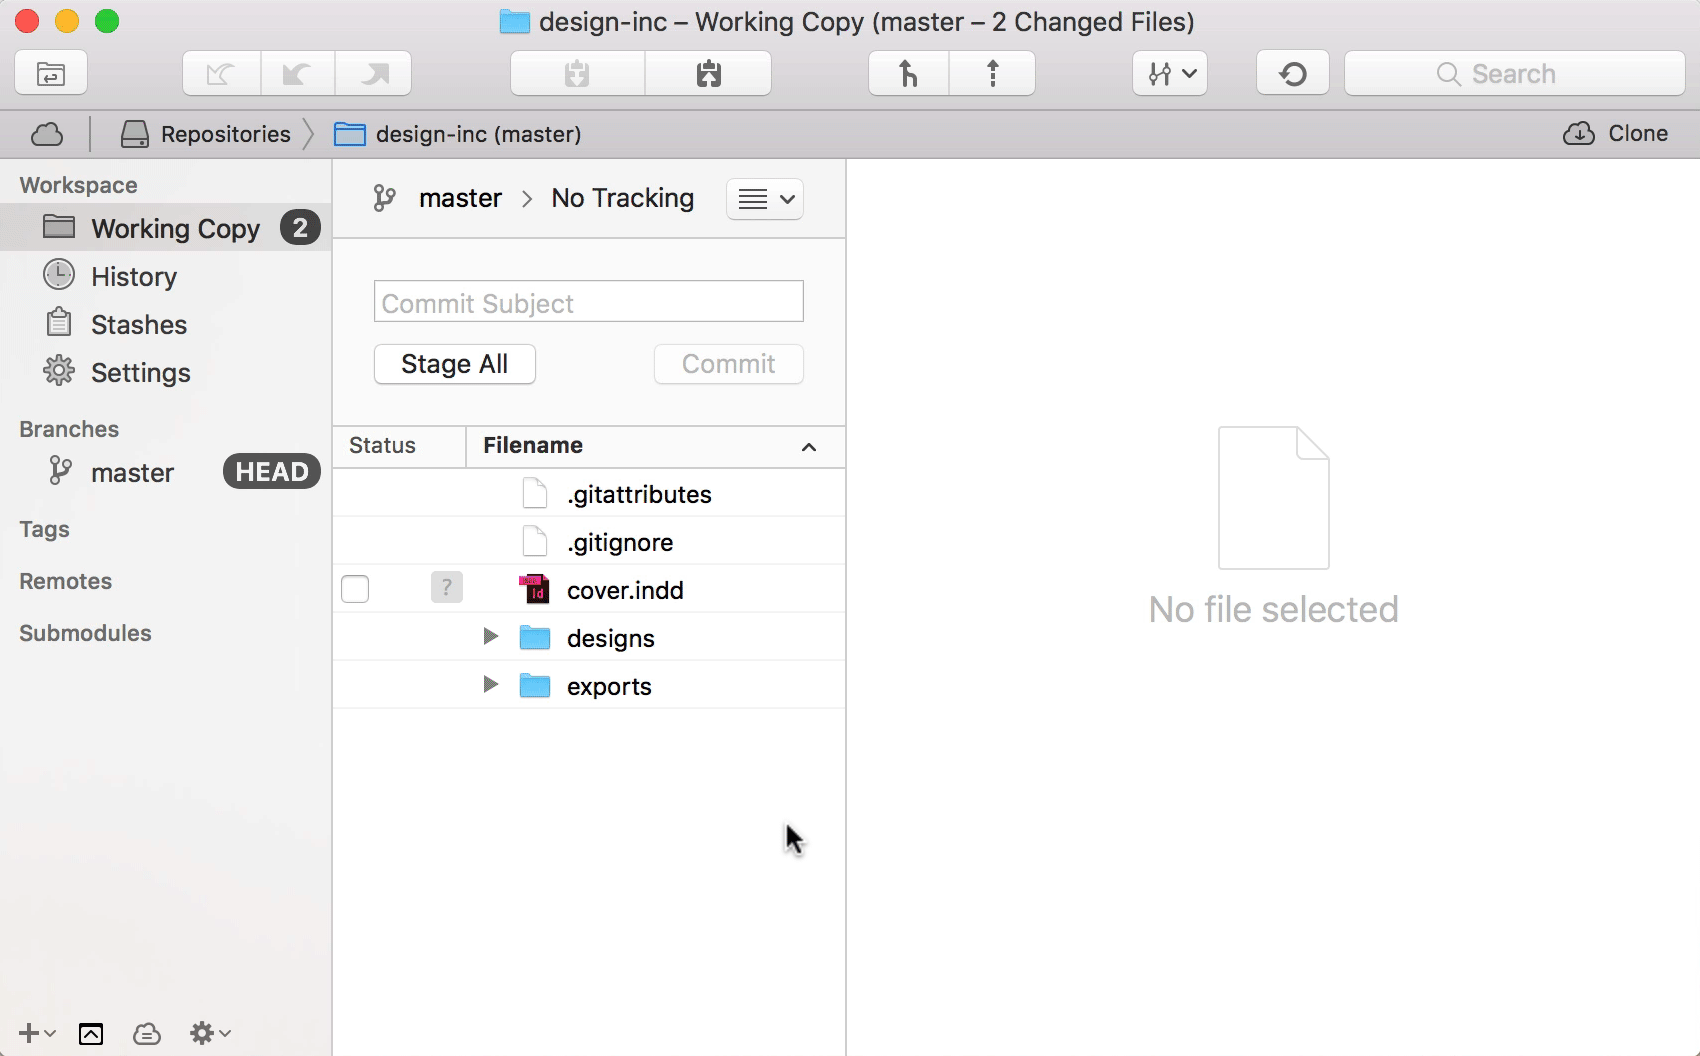
Task: Select the exports folder row
Action: 589,686
